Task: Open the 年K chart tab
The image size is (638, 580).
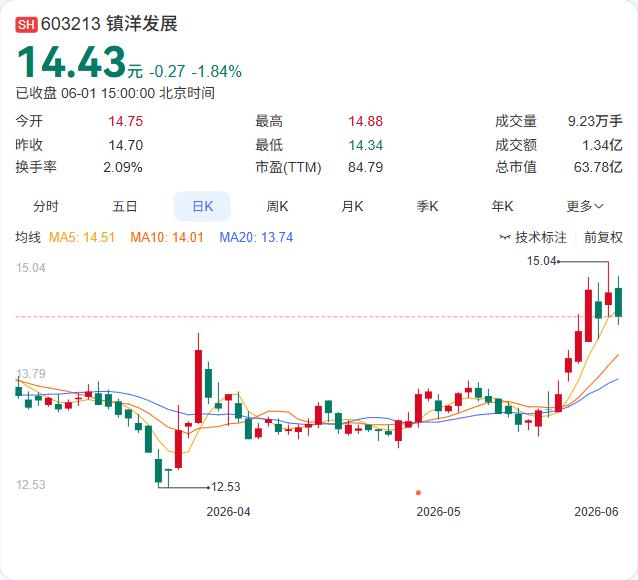Action: (x=503, y=206)
